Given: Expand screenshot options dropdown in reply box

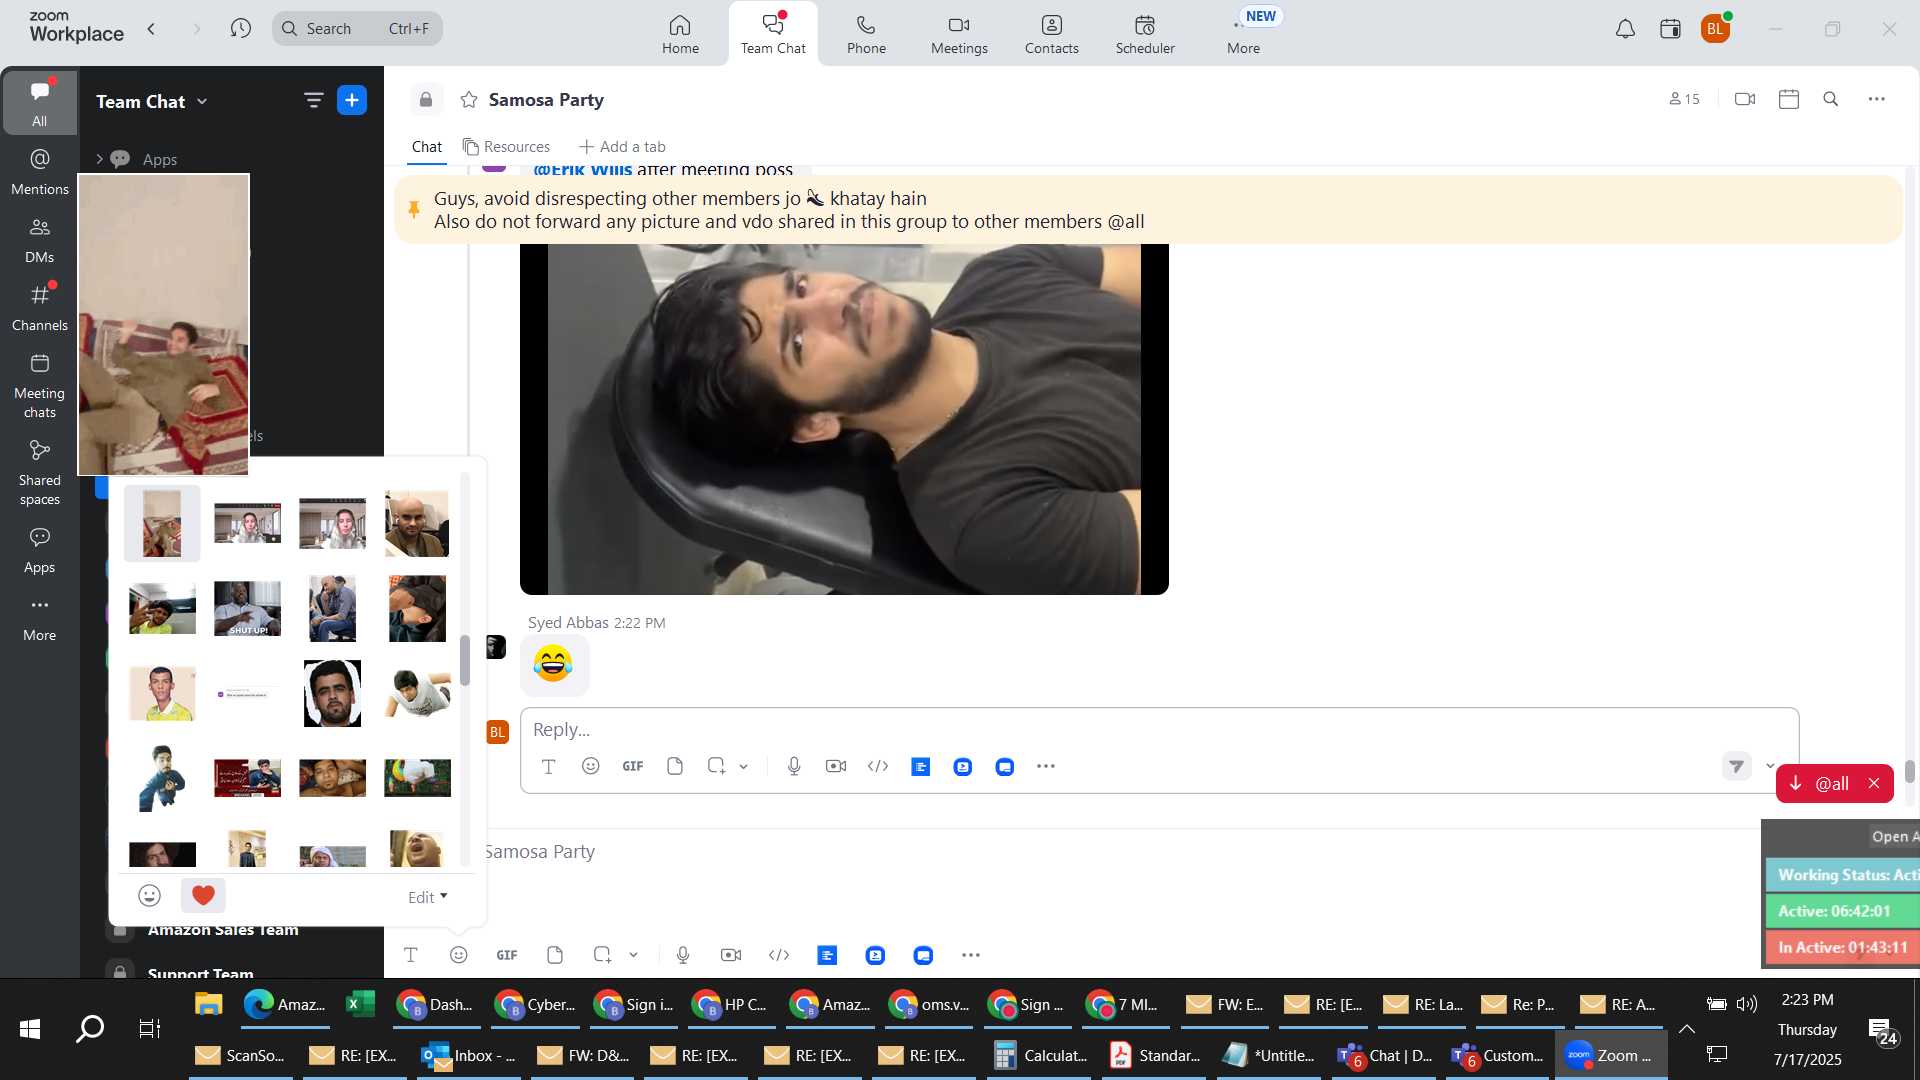Looking at the screenshot, I should [x=744, y=767].
